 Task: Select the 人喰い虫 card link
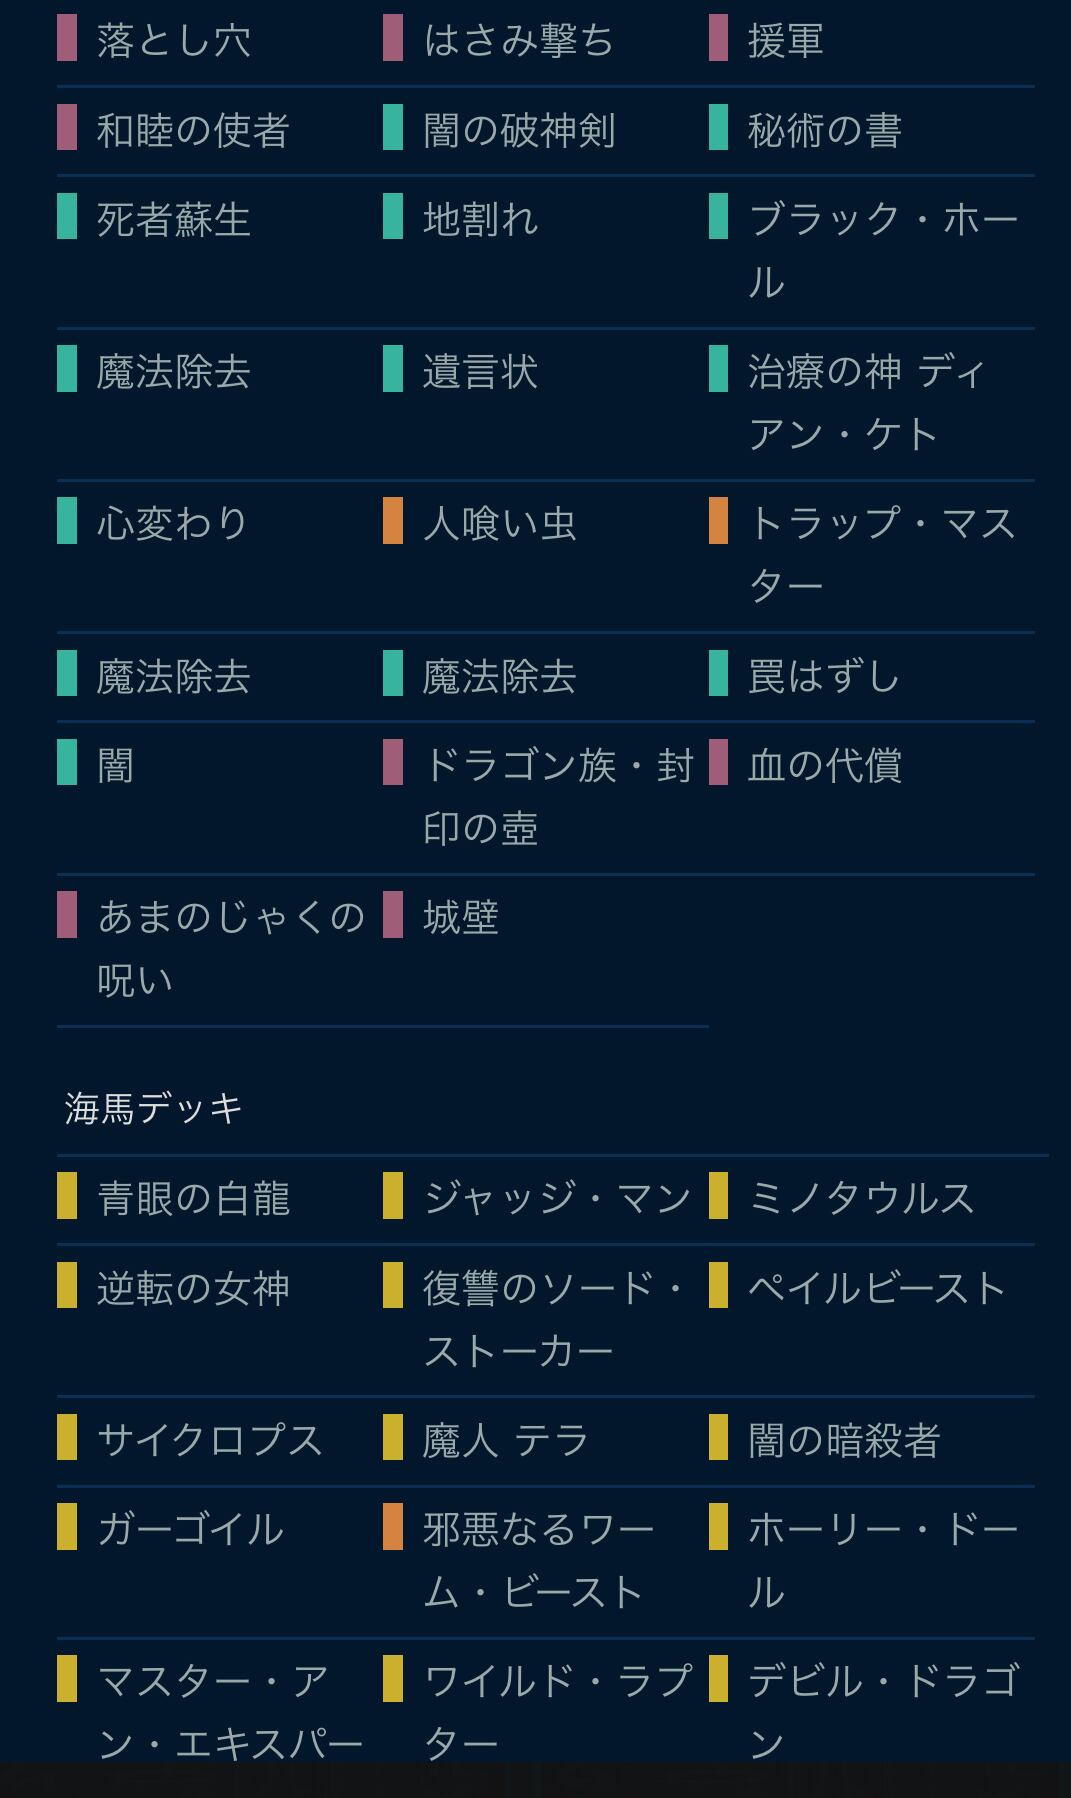point(499,524)
